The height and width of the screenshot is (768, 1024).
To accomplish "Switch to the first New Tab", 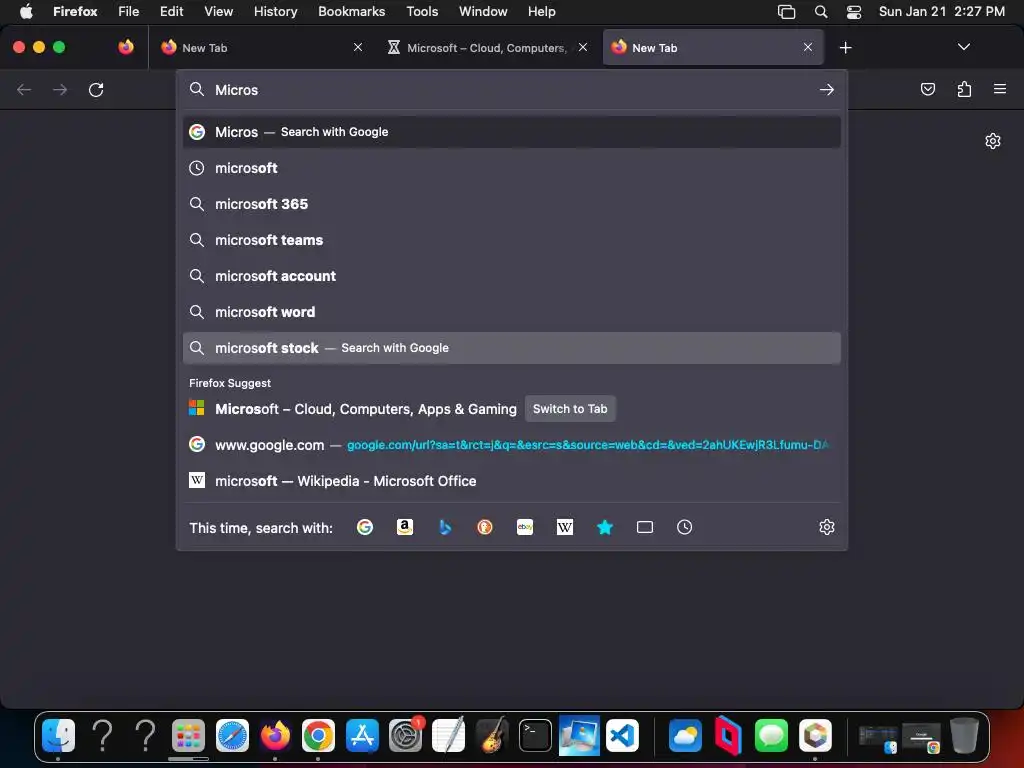I will pyautogui.click(x=261, y=48).
